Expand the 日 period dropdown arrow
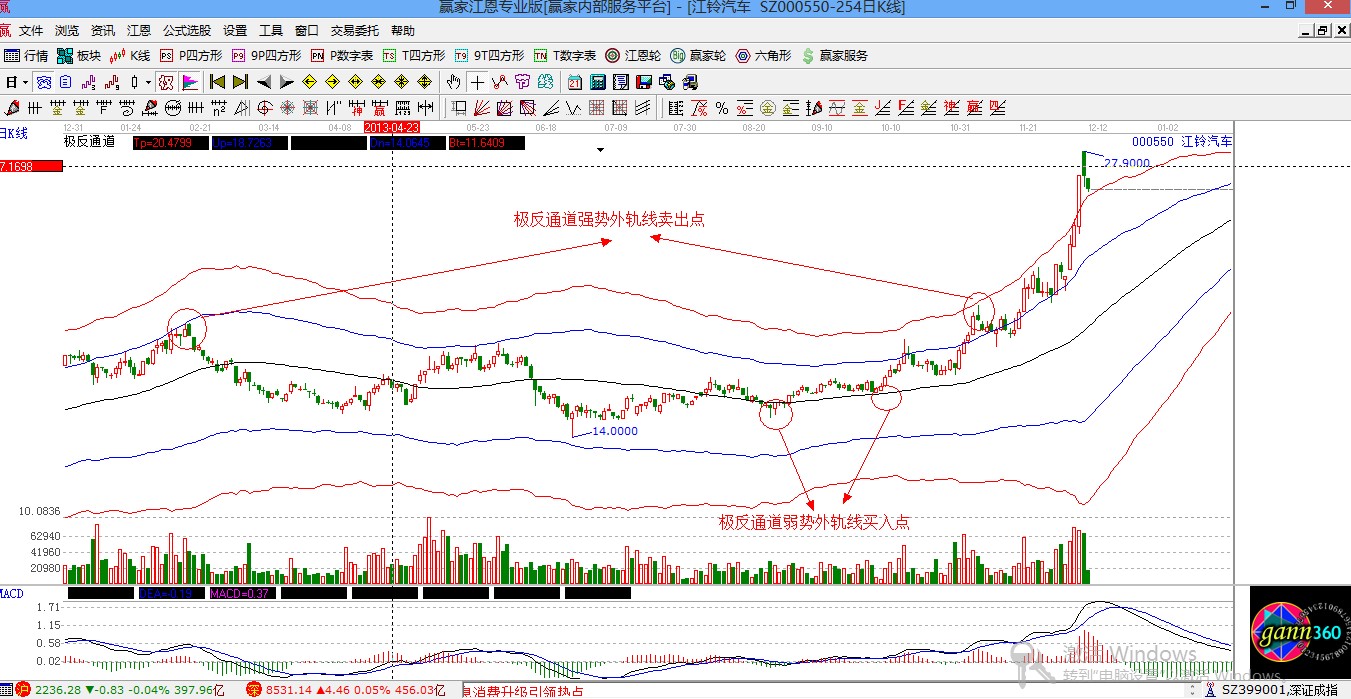Viewport: 1351px width, 699px height. (x=25, y=82)
